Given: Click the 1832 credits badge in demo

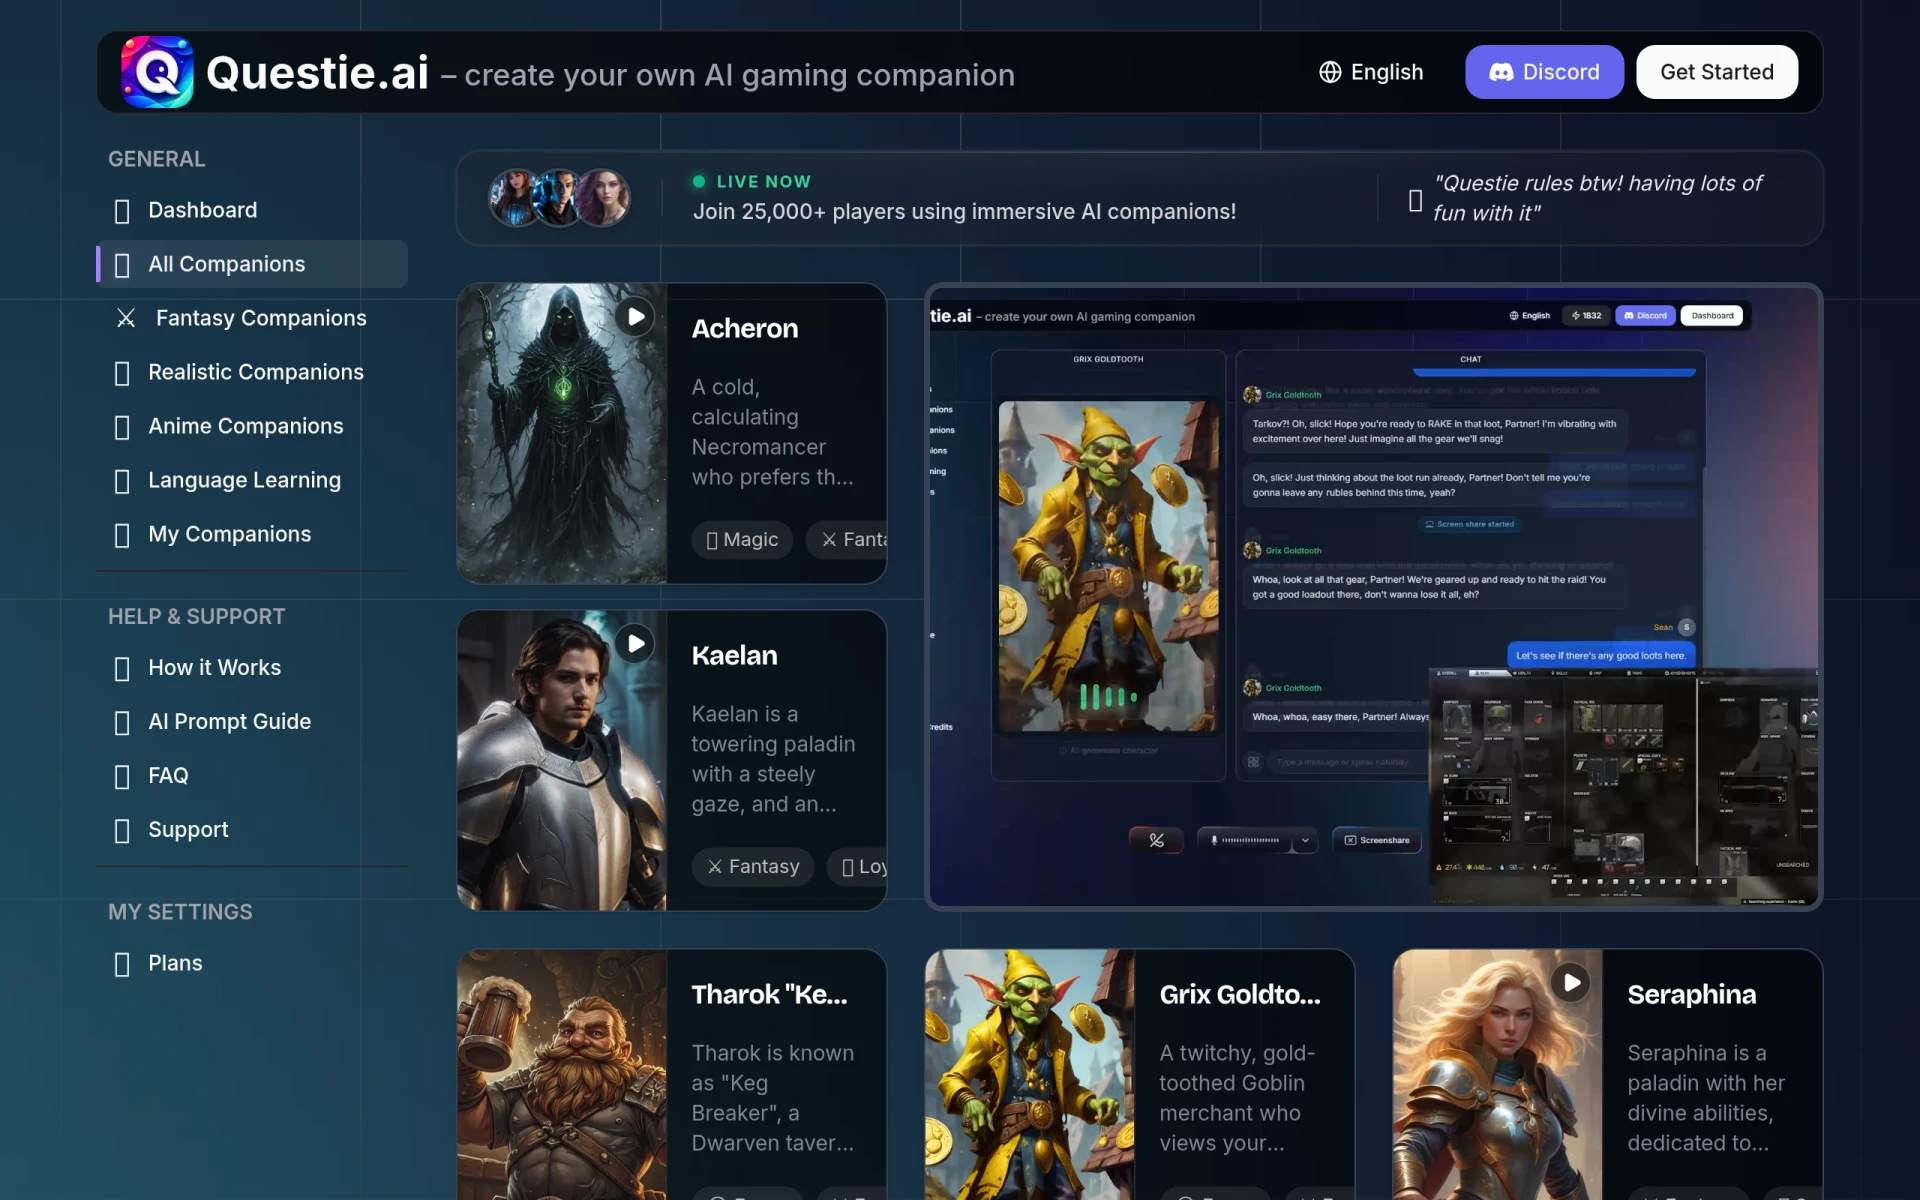Looking at the screenshot, I should [1586, 316].
